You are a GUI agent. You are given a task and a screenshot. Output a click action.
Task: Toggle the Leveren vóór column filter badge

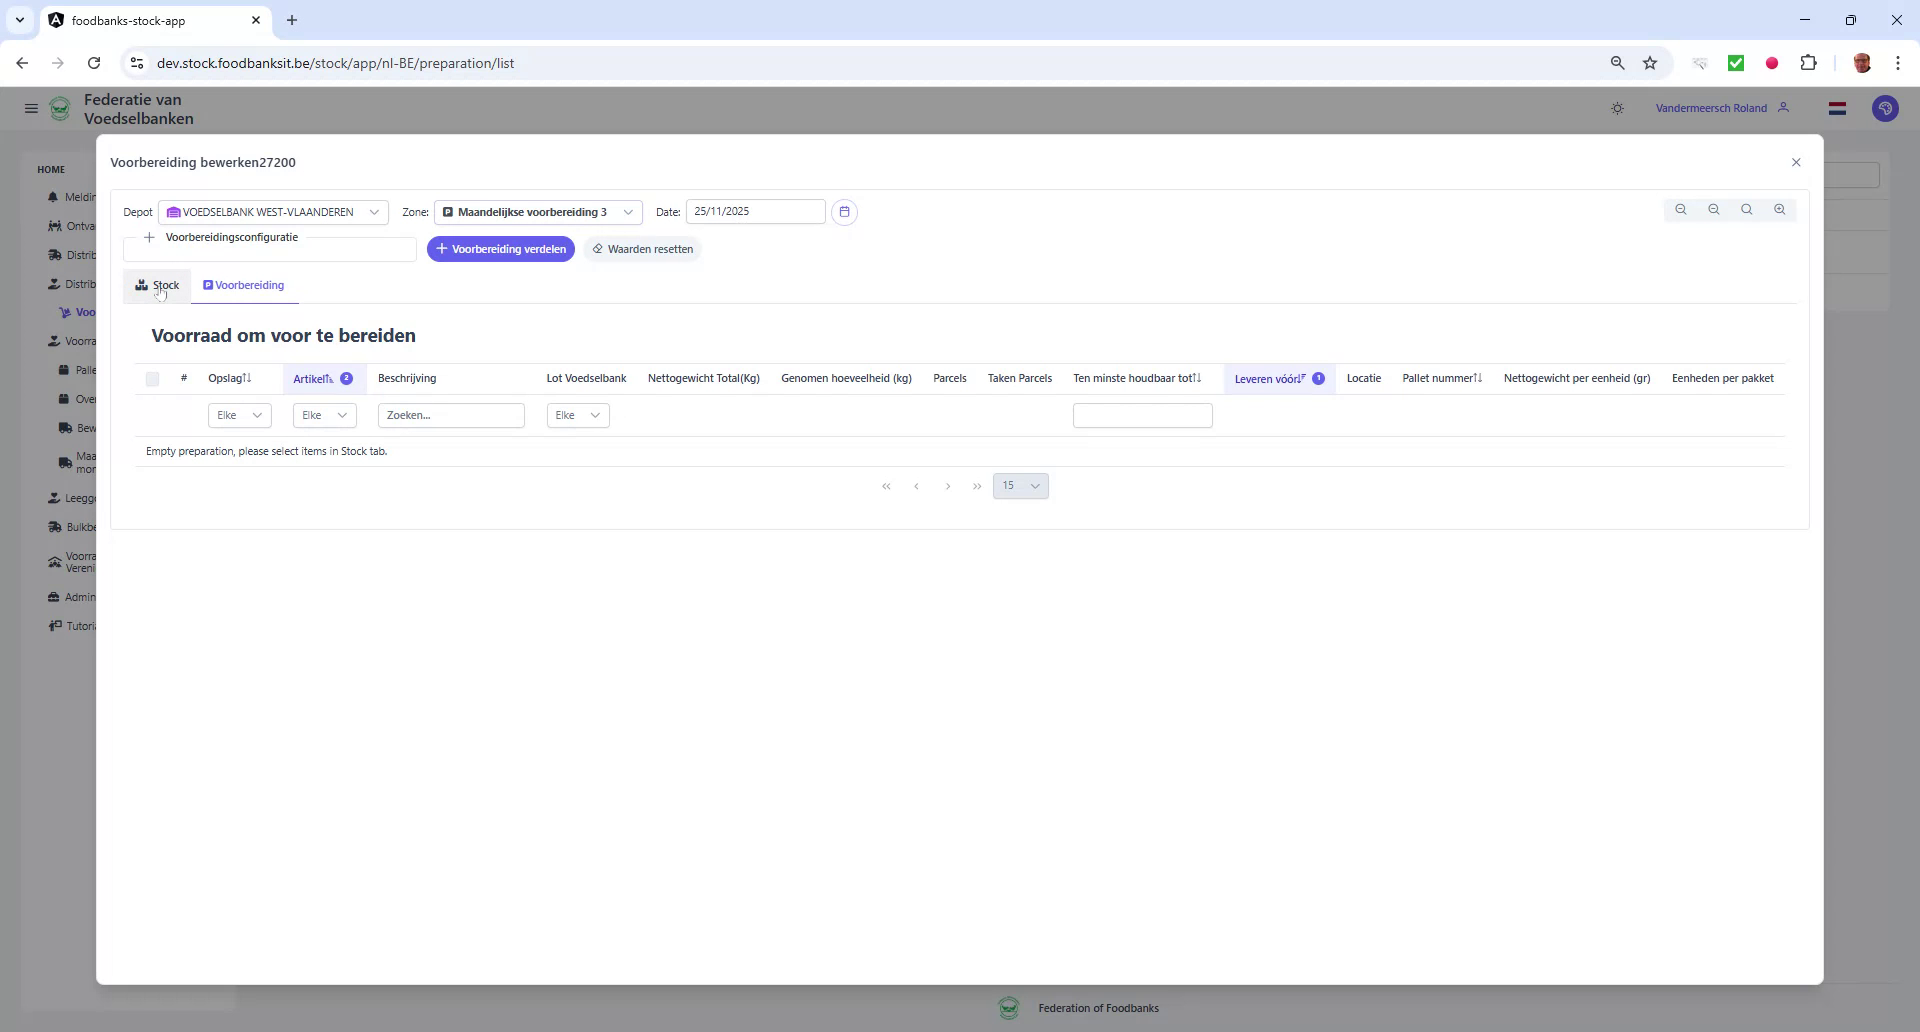click(1319, 379)
